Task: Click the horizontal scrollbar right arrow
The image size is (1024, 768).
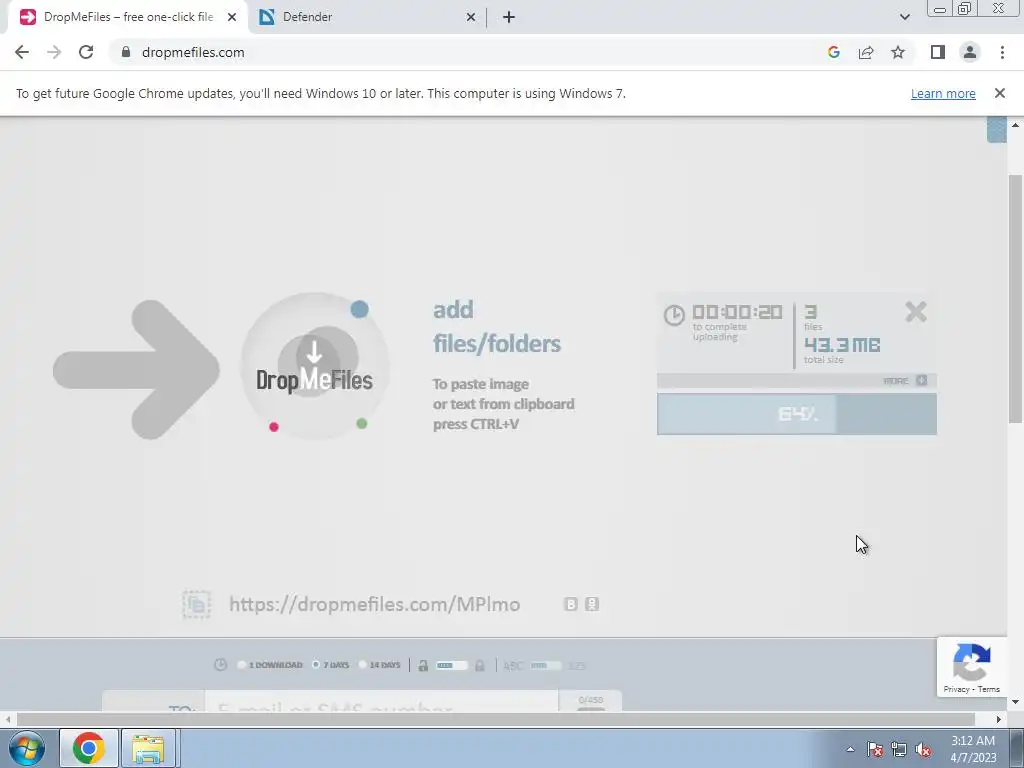Action: (x=999, y=719)
